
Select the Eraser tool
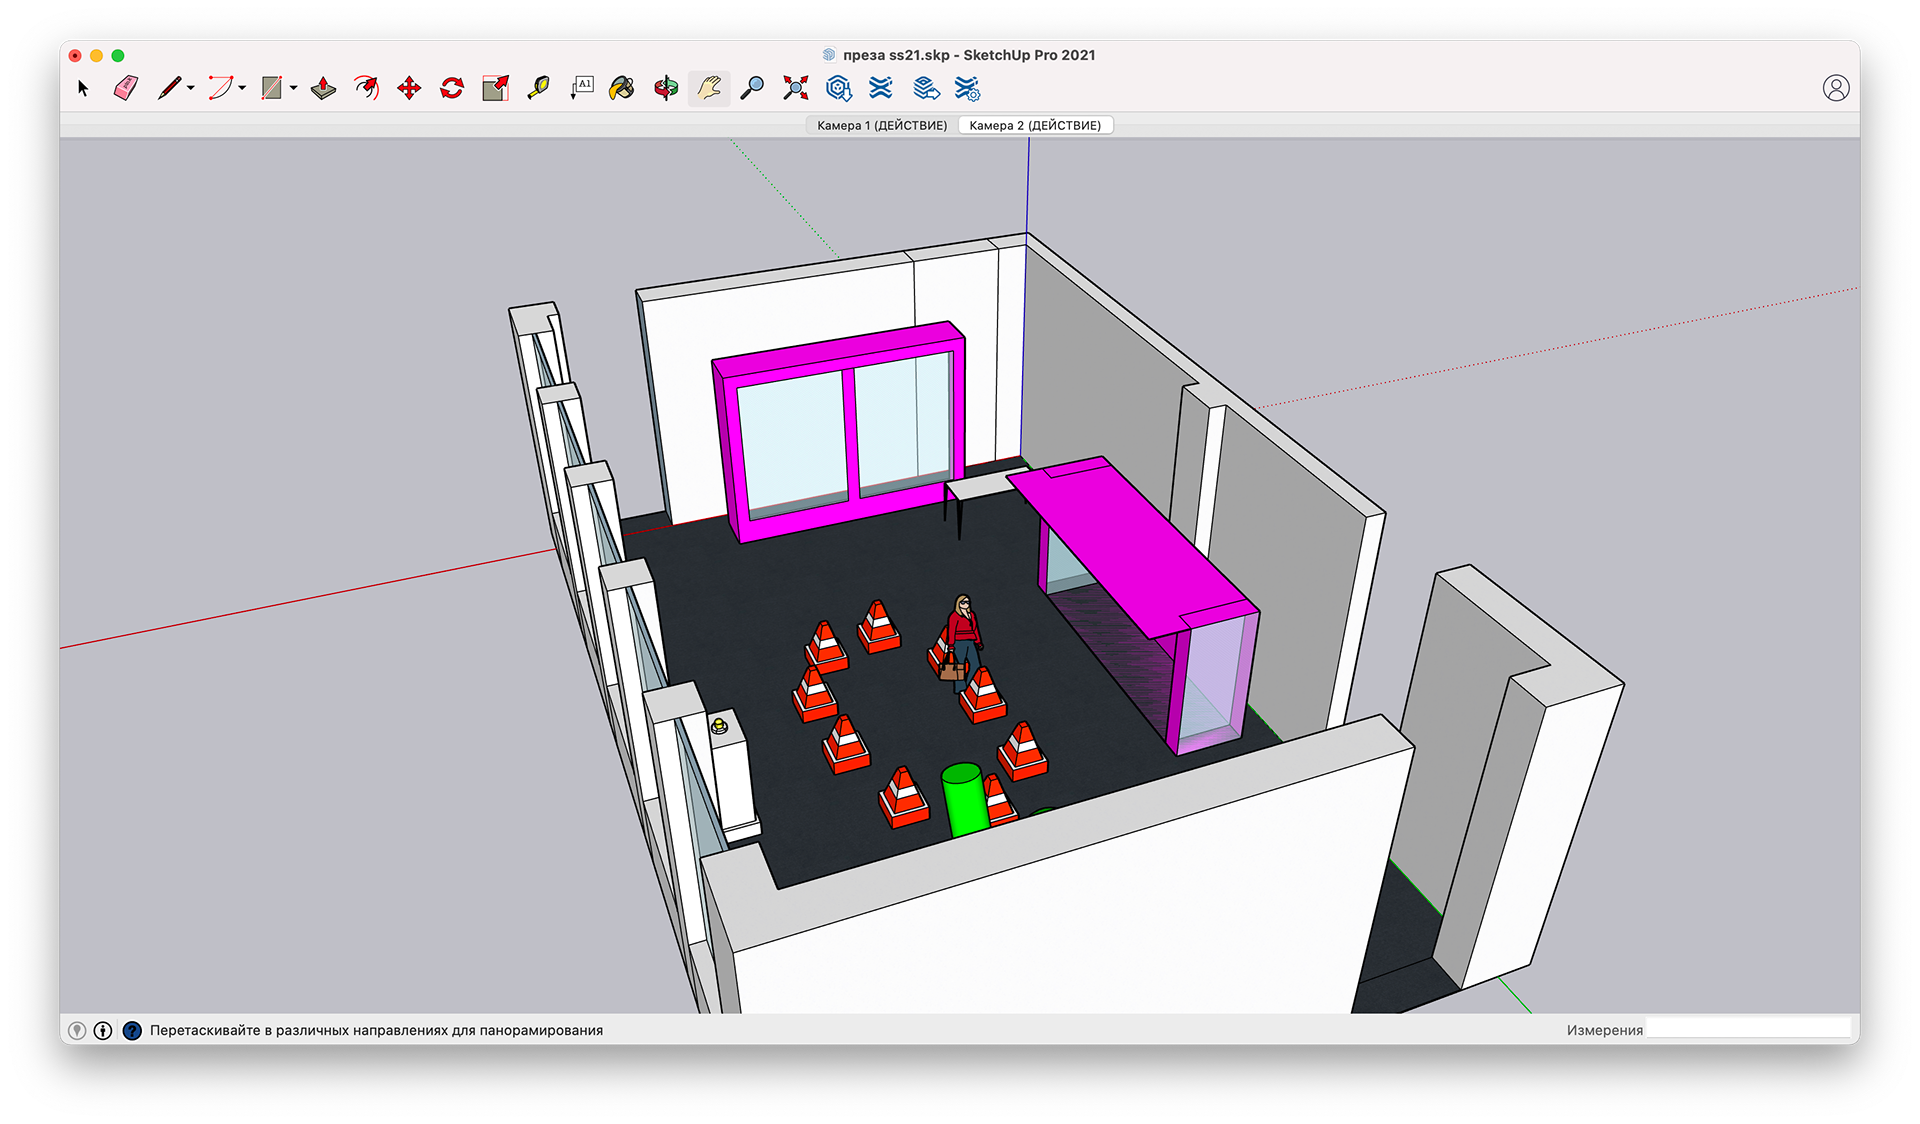click(126, 89)
